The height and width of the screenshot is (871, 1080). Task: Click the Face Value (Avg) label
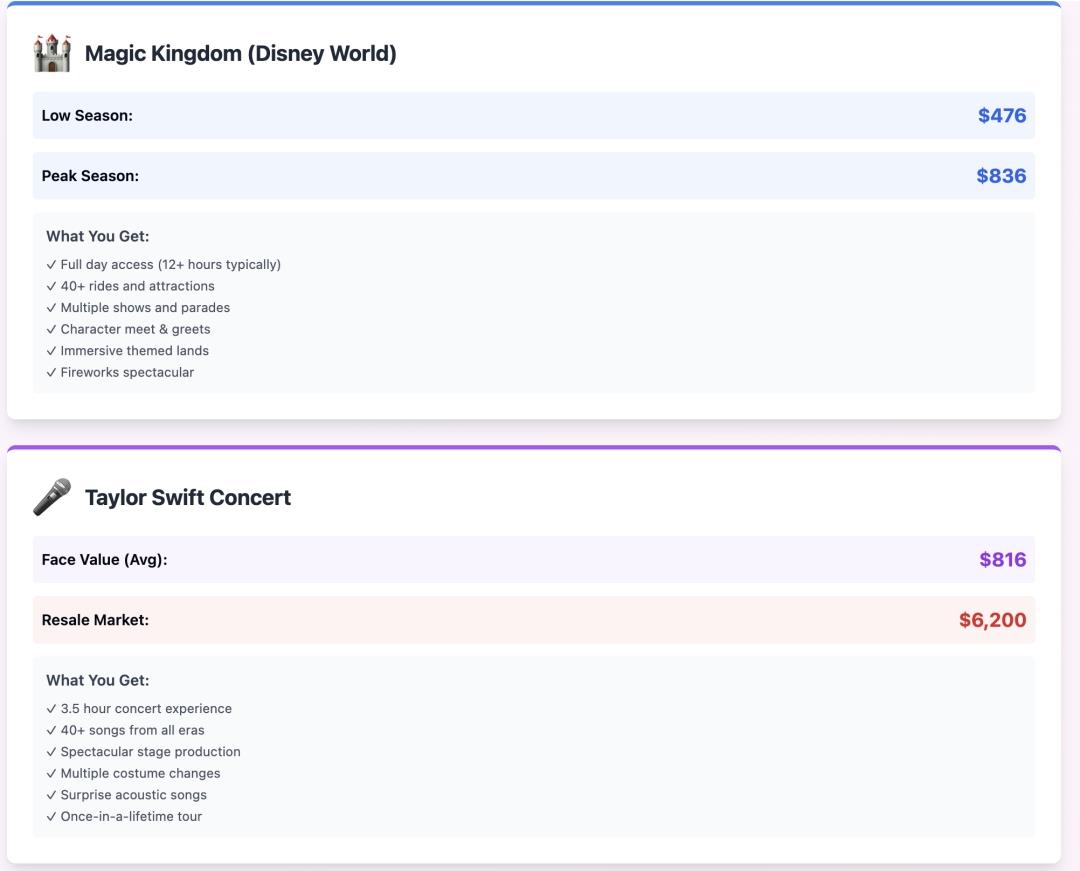tap(104, 560)
